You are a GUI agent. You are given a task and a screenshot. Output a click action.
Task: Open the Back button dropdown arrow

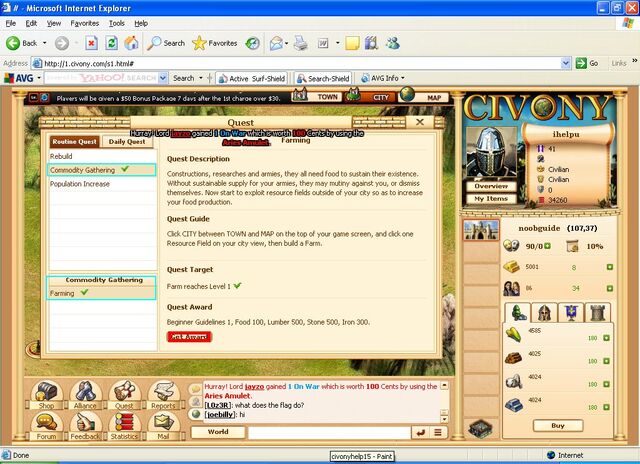(x=44, y=43)
